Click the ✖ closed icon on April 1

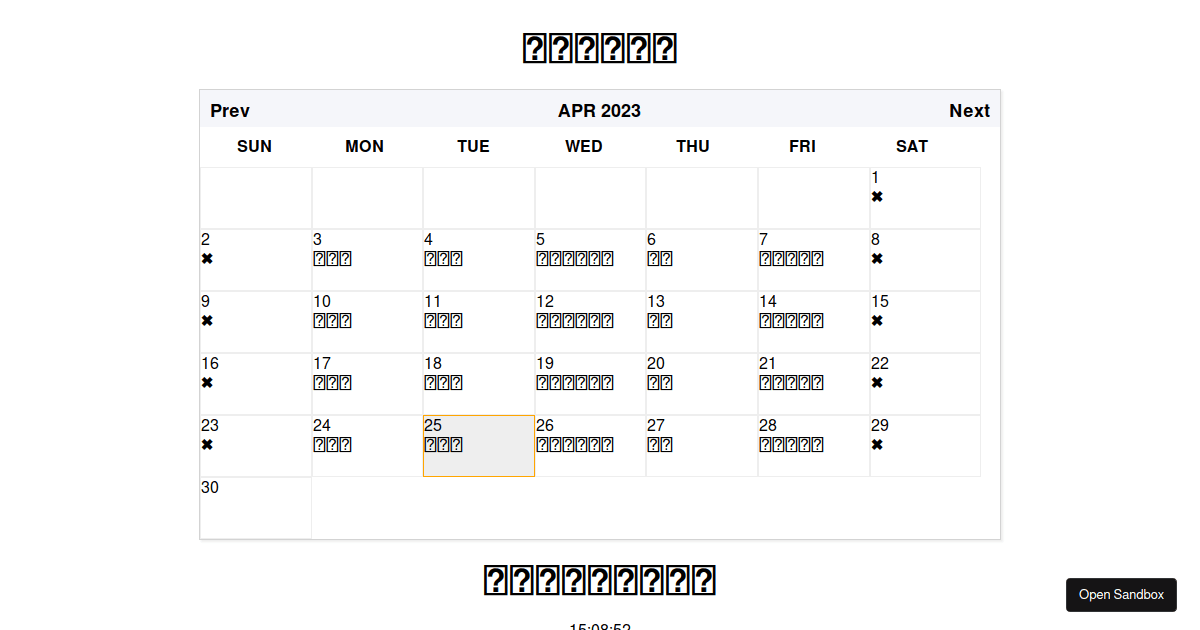pos(877,196)
